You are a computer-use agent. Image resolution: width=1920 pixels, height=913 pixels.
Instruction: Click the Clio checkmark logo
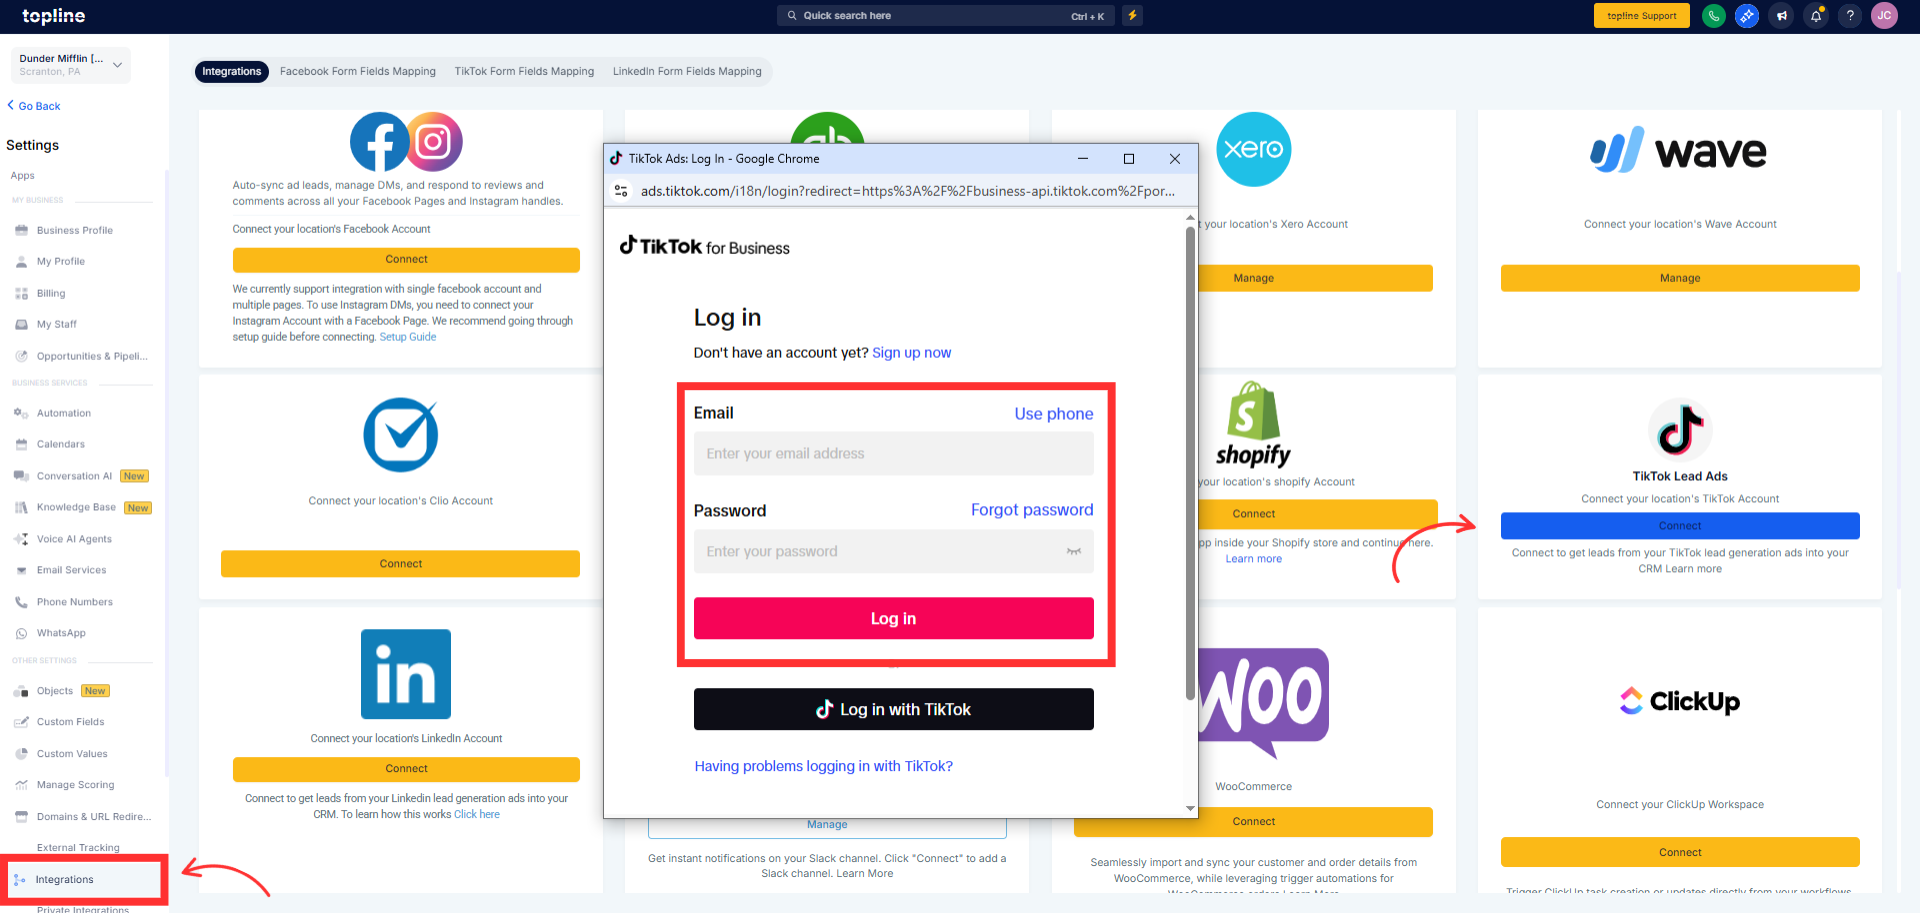tap(401, 435)
